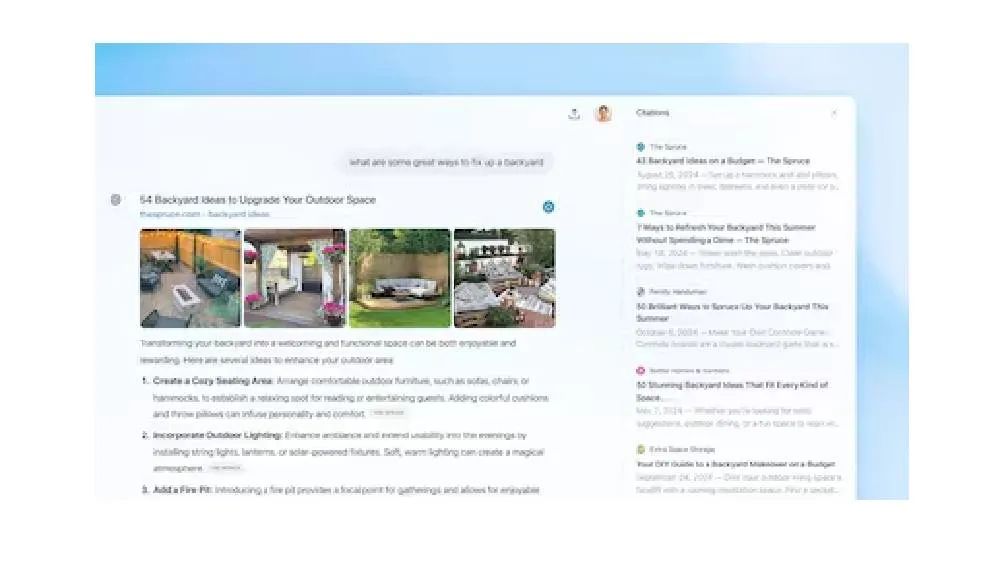Open '7 Ways to Refresh Your Backyard' citation

[x=726, y=234]
